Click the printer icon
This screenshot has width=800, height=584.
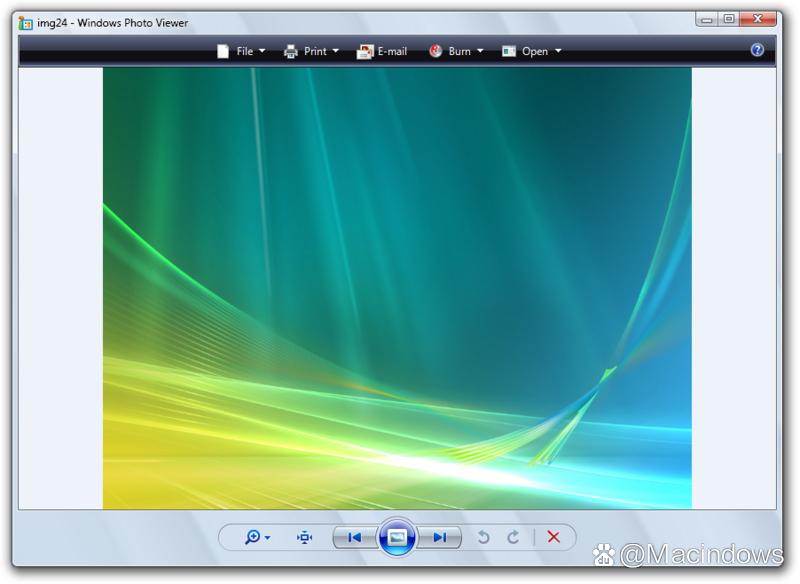pos(291,52)
